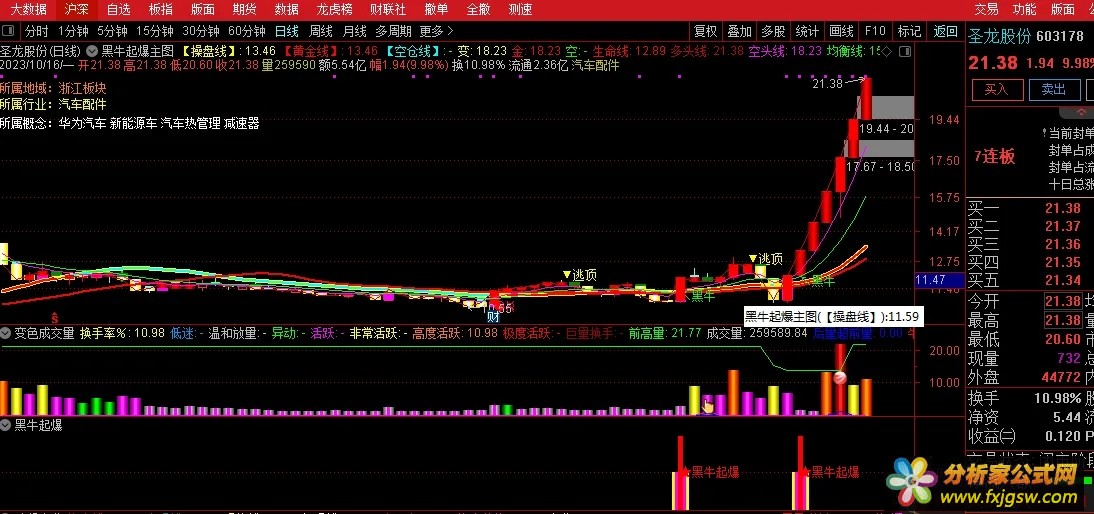The width and height of the screenshot is (1094, 514).
Task: Switch to 5分钟 chart period
Action: pyautogui.click(x=112, y=31)
